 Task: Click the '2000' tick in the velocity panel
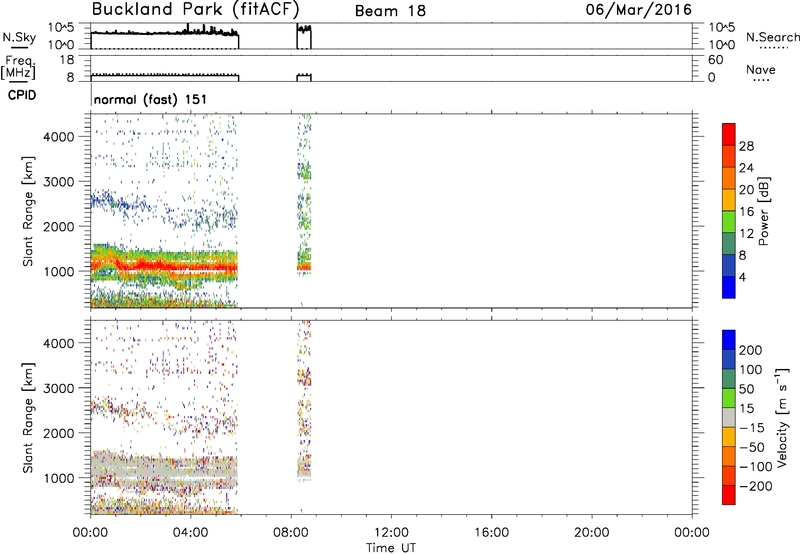tap(59, 433)
